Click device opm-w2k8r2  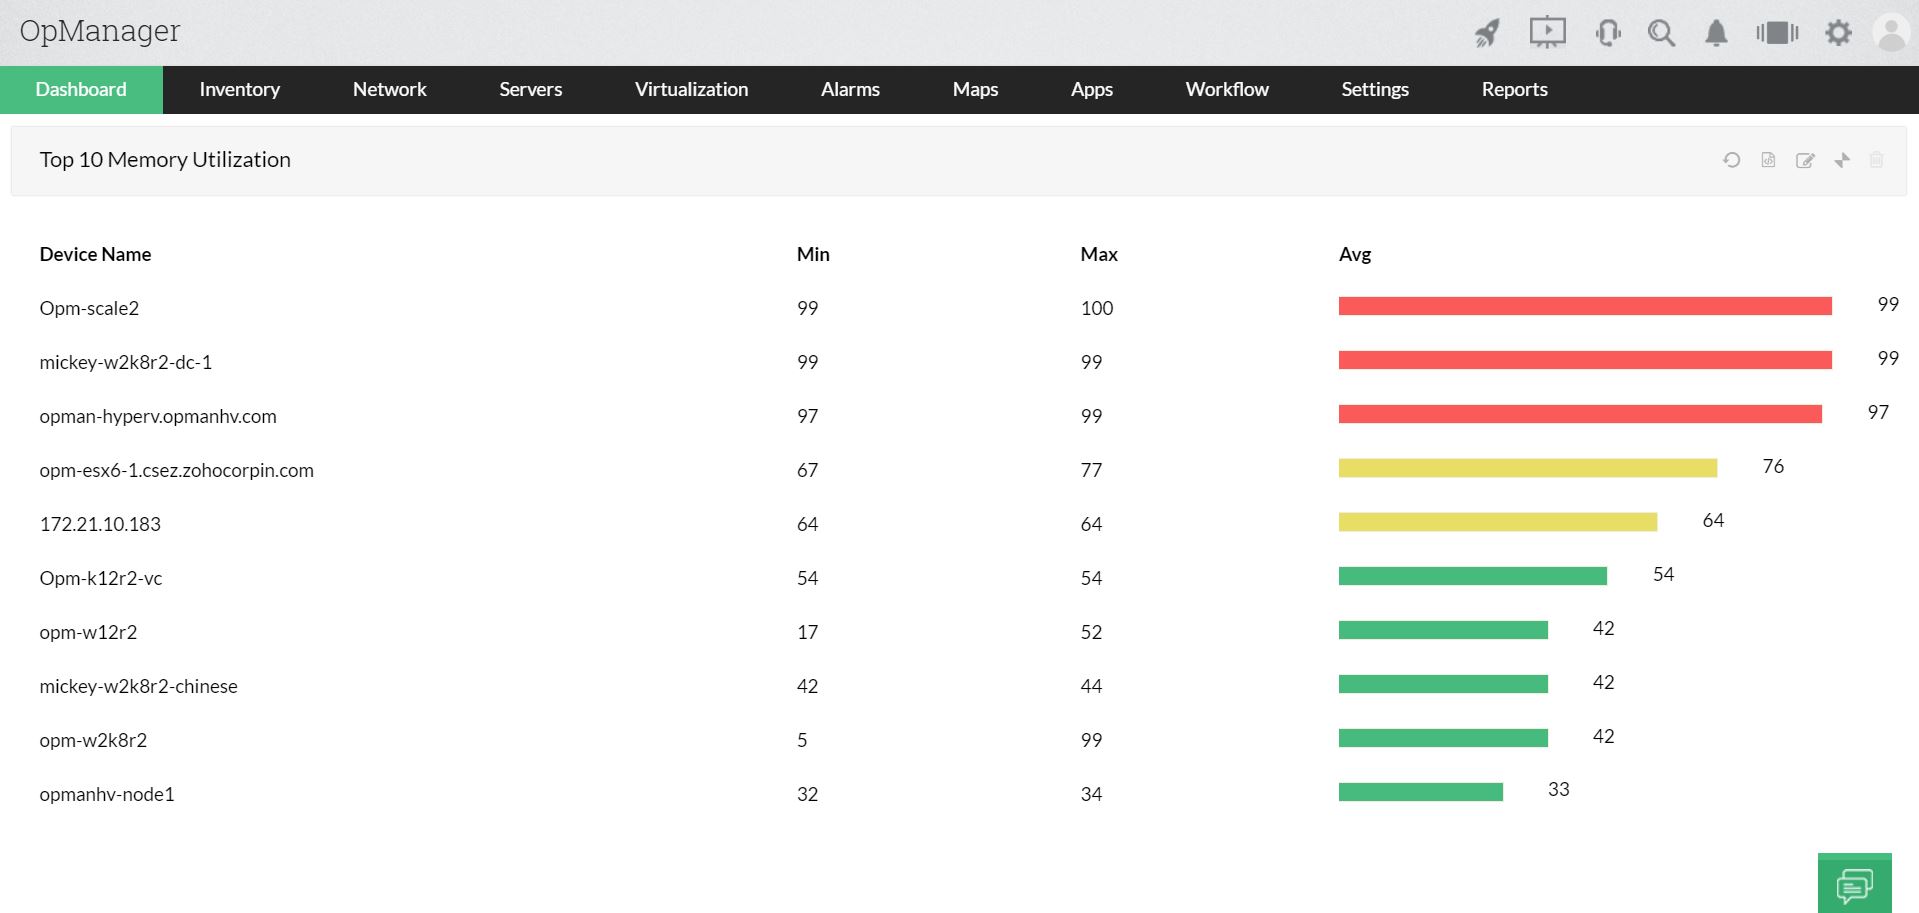click(93, 740)
